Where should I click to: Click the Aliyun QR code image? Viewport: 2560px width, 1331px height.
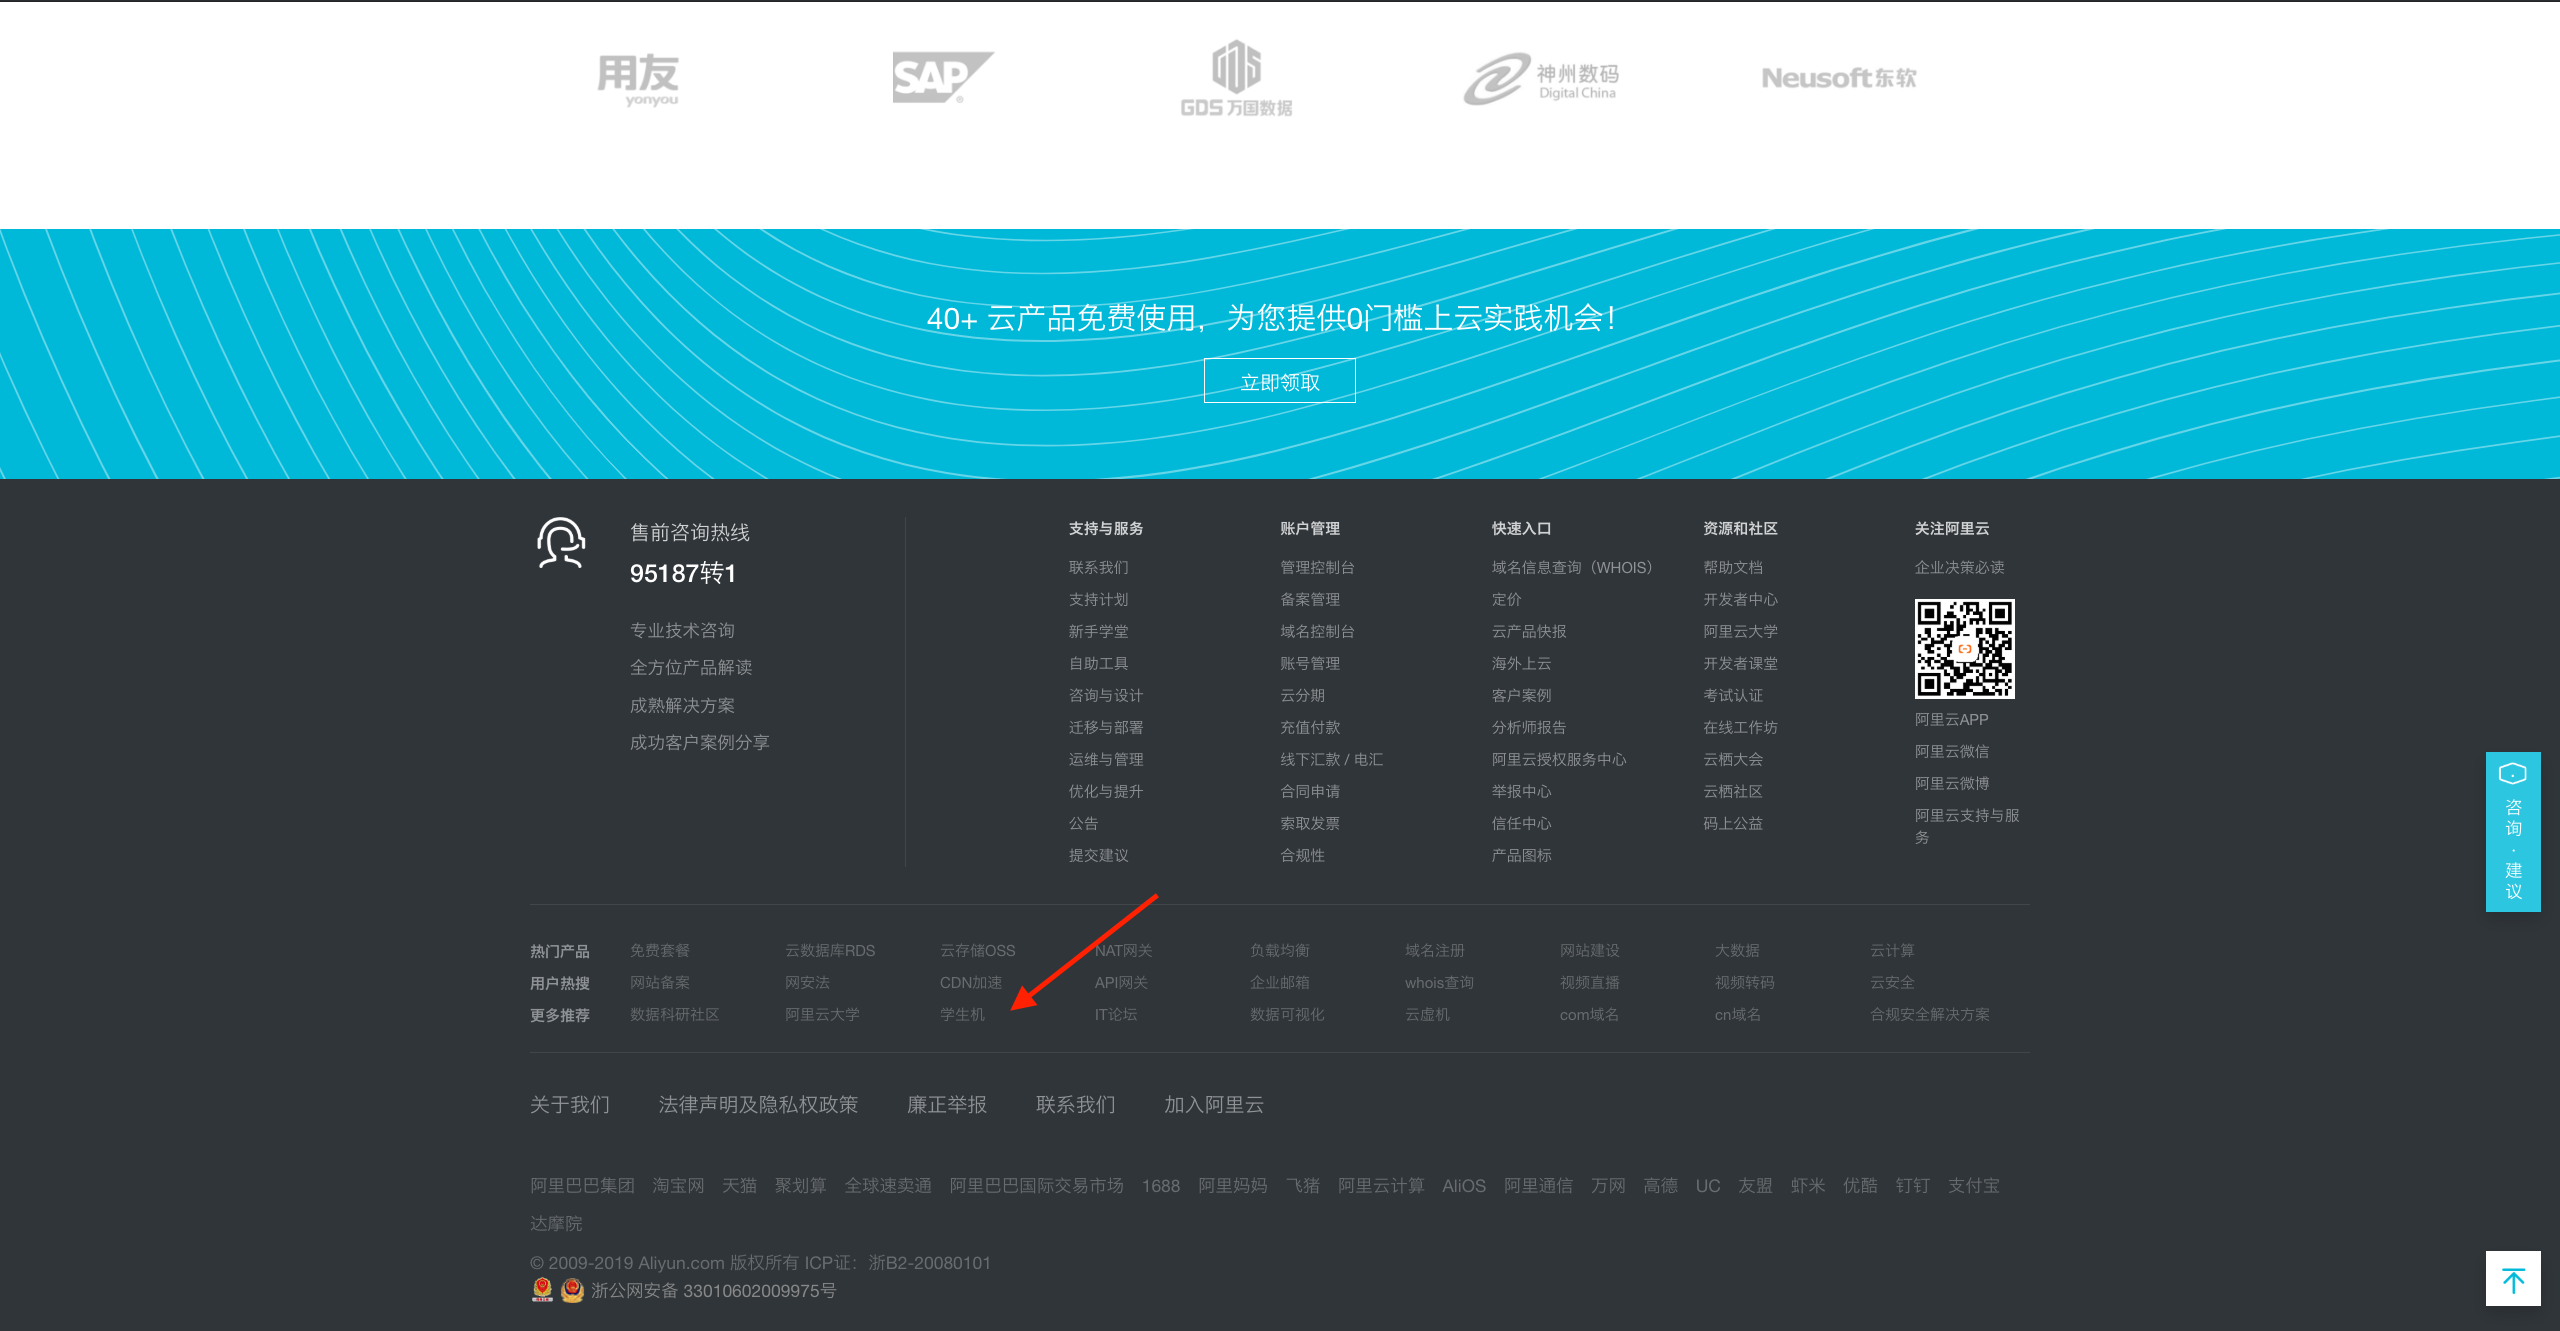pyautogui.click(x=1964, y=649)
